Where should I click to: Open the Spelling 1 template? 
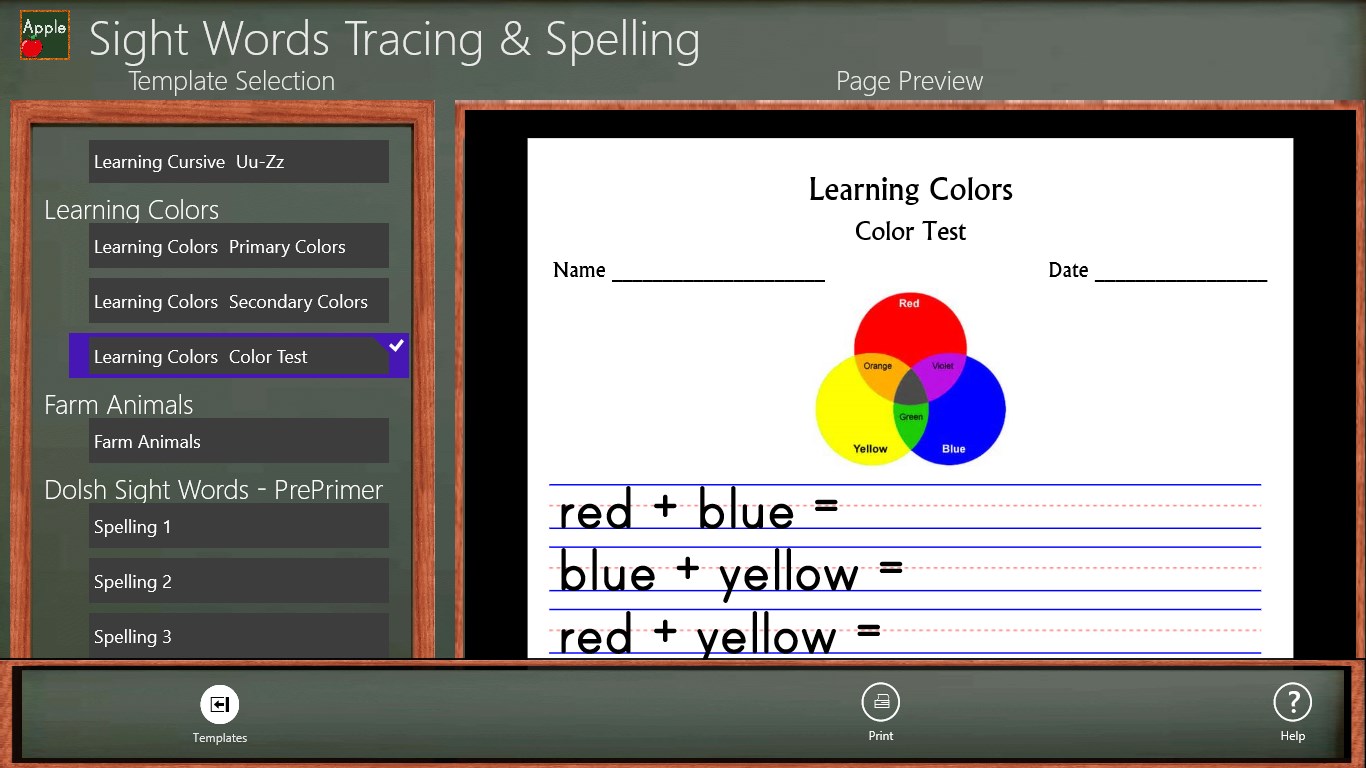[238, 527]
